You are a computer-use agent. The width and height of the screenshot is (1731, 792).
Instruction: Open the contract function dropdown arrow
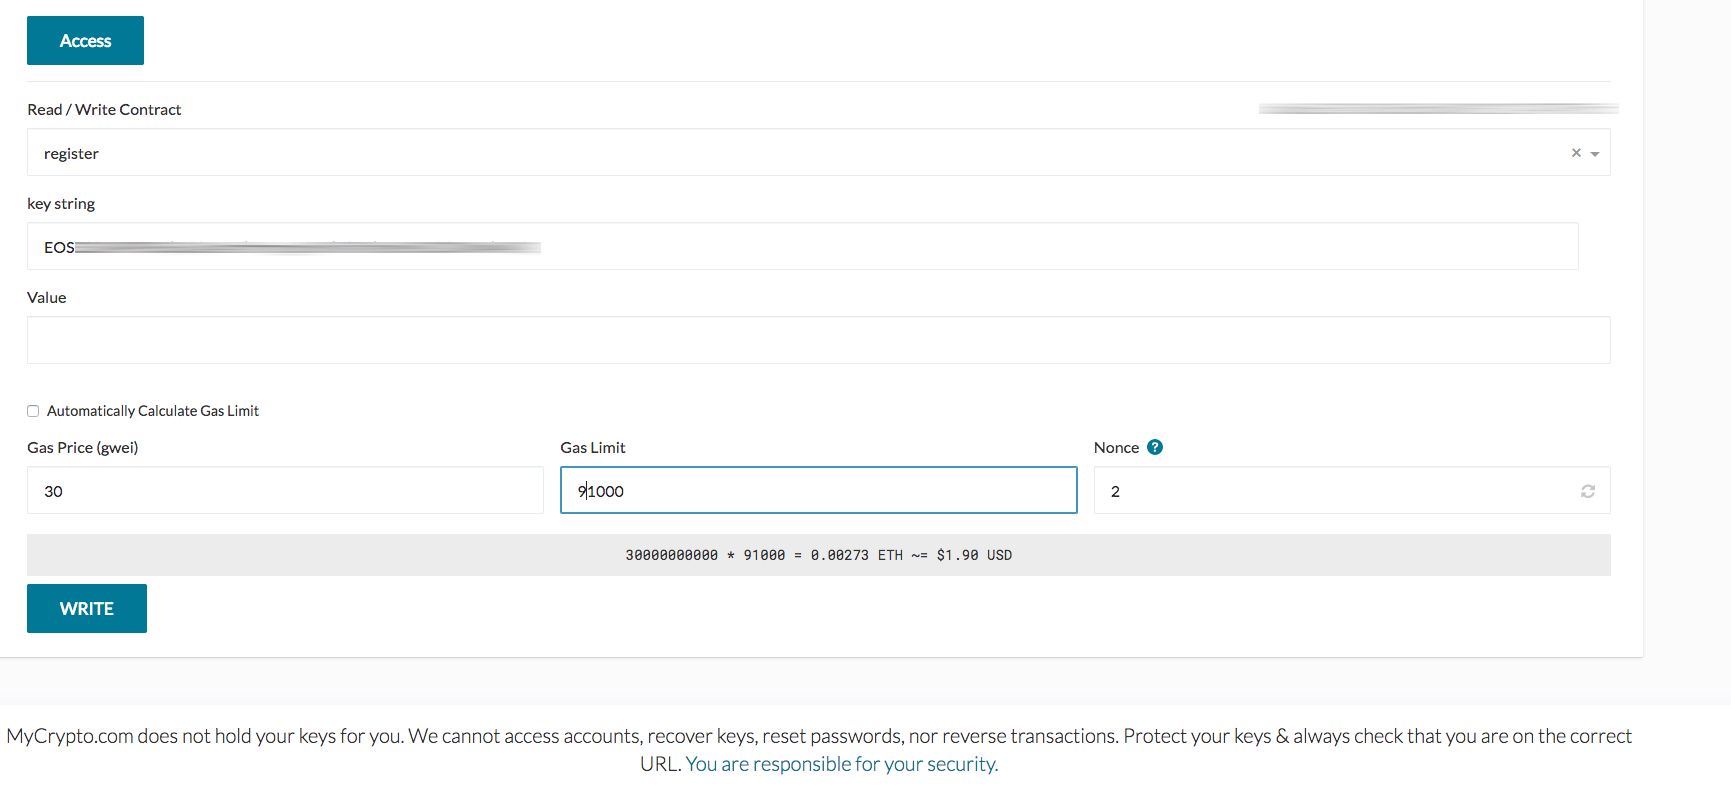click(1595, 154)
